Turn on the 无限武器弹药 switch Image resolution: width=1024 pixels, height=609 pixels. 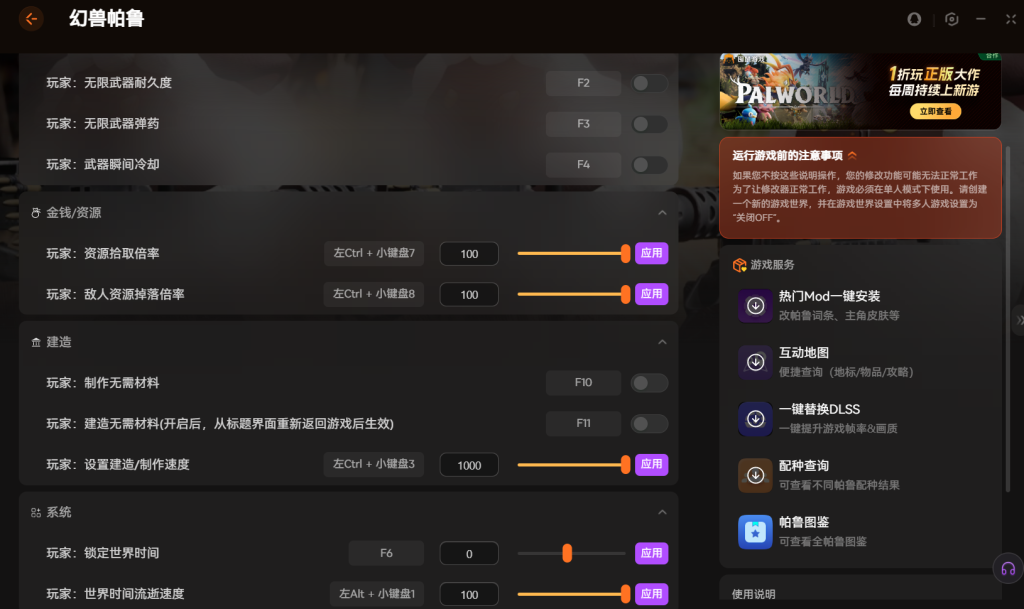[x=650, y=124]
